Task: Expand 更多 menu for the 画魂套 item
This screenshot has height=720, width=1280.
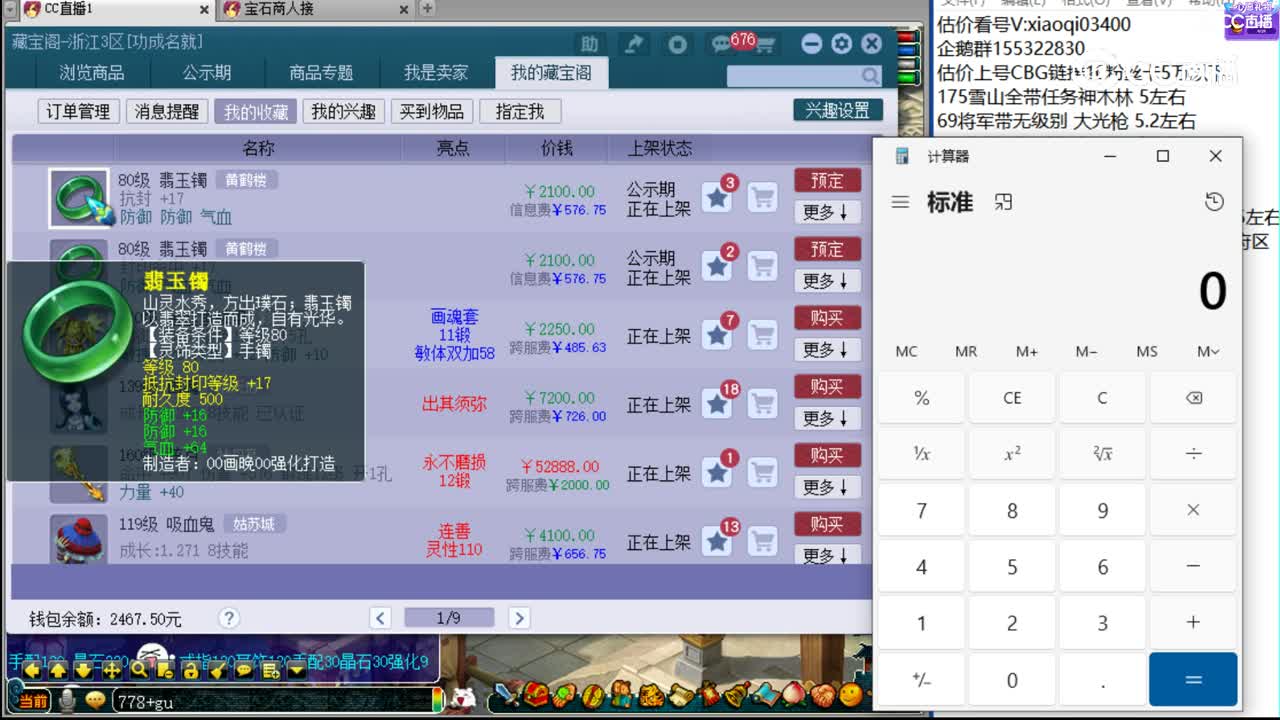Action: pyautogui.click(x=827, y=350)
